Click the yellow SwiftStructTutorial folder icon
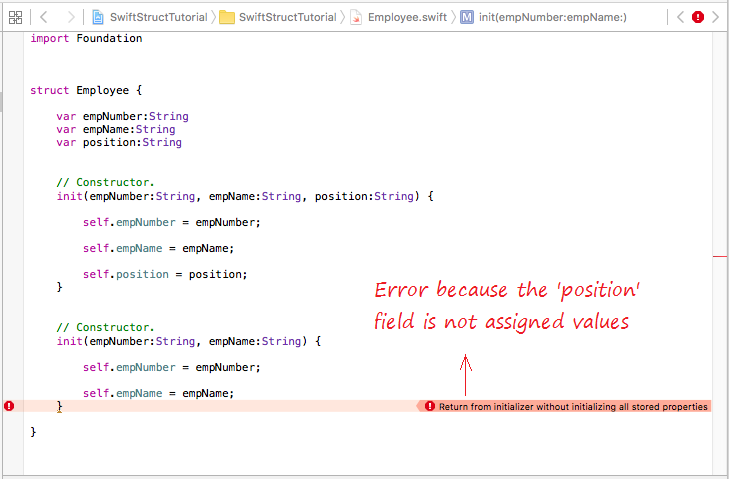 click(x=227, y=17)
